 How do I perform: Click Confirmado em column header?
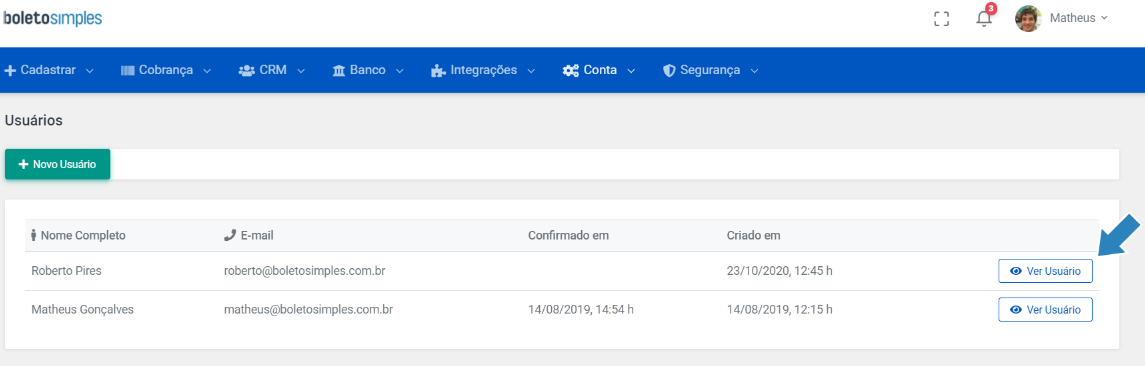568,235
